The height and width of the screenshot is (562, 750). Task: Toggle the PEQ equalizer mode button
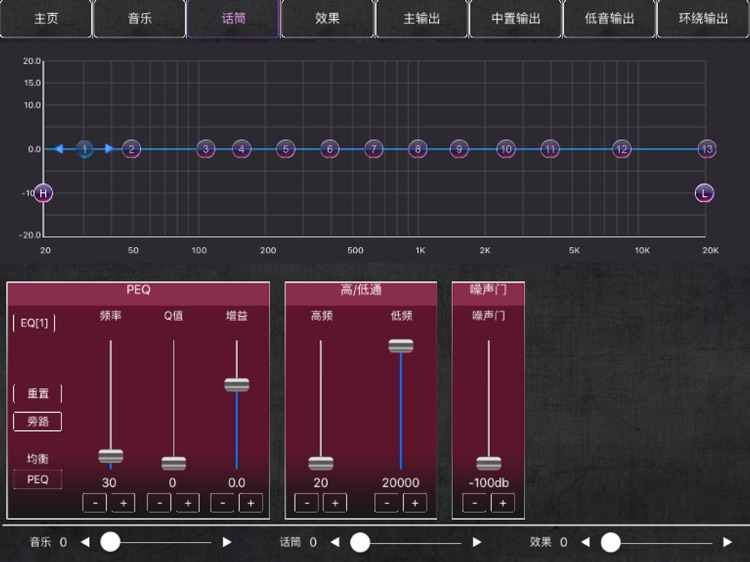(37, 479)
